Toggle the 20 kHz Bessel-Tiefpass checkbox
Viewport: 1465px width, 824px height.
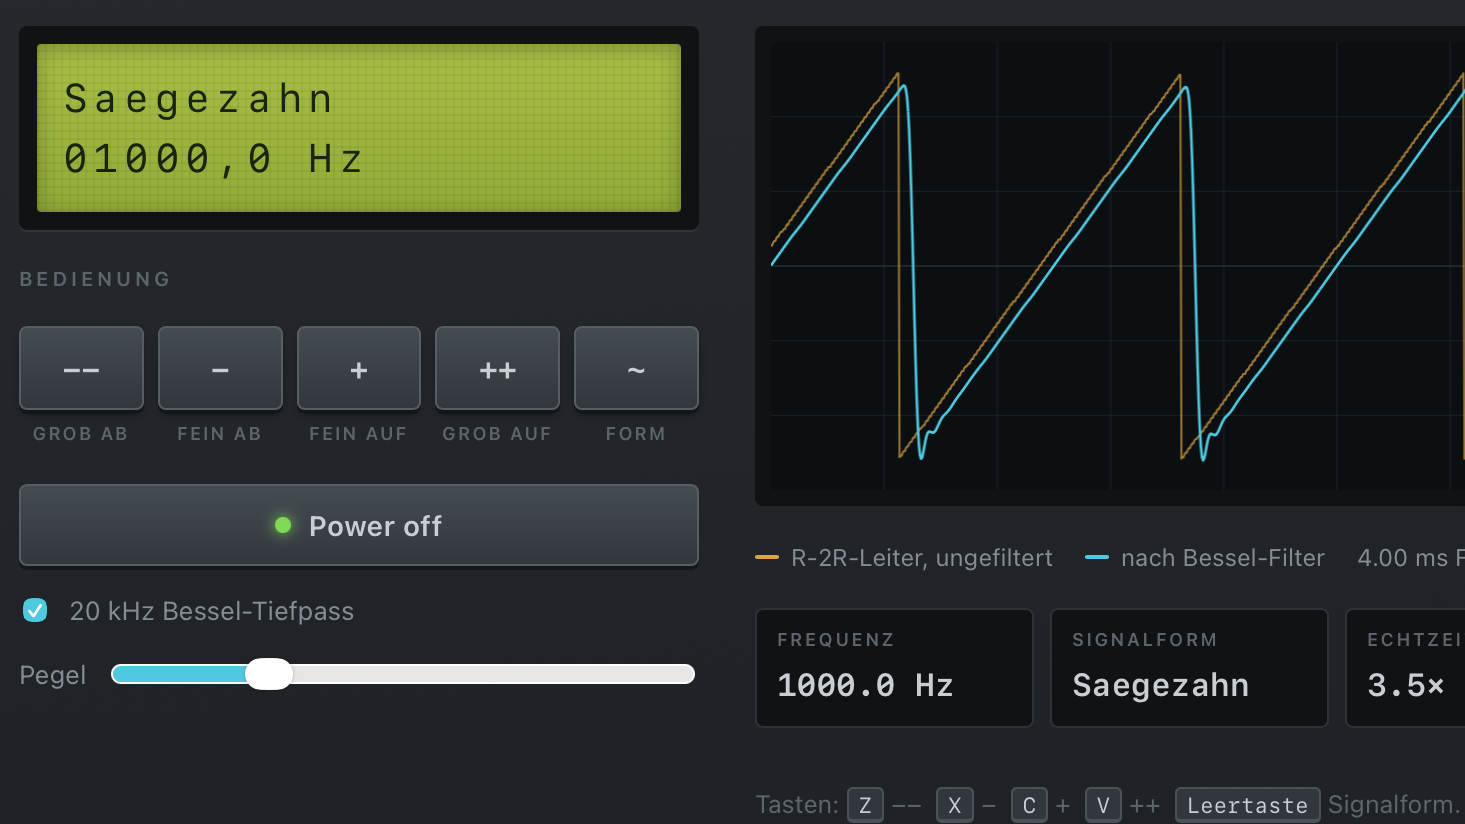35,610
